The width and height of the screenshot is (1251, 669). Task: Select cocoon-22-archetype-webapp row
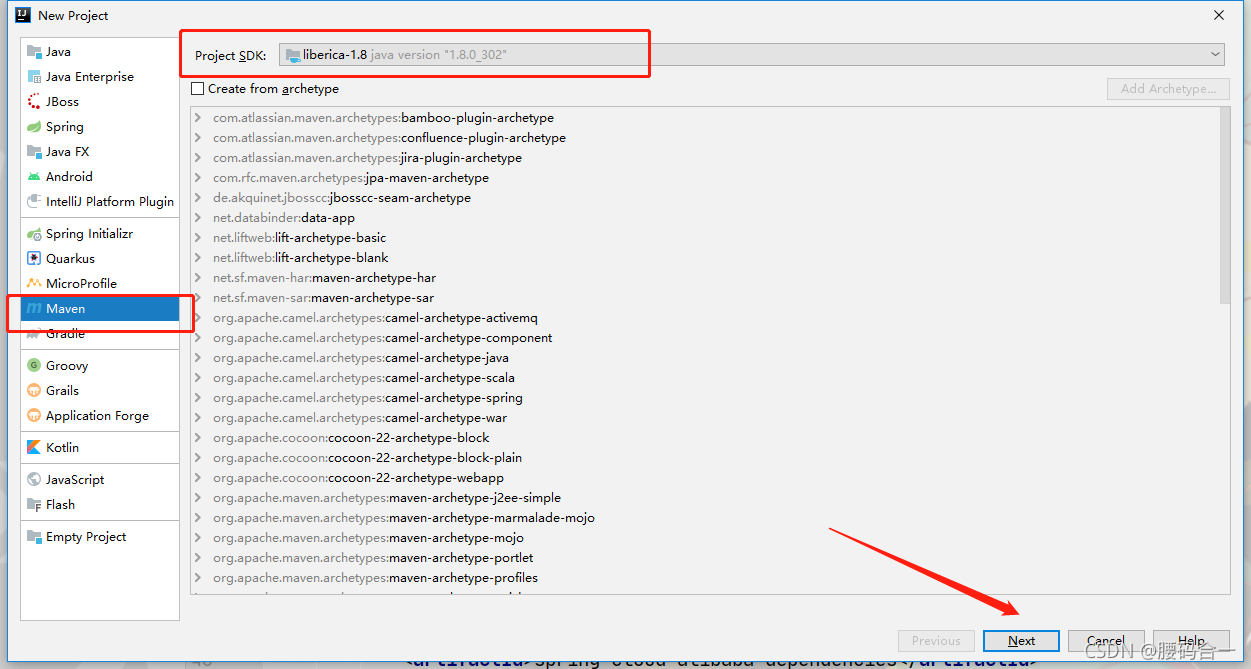(705, 478)
